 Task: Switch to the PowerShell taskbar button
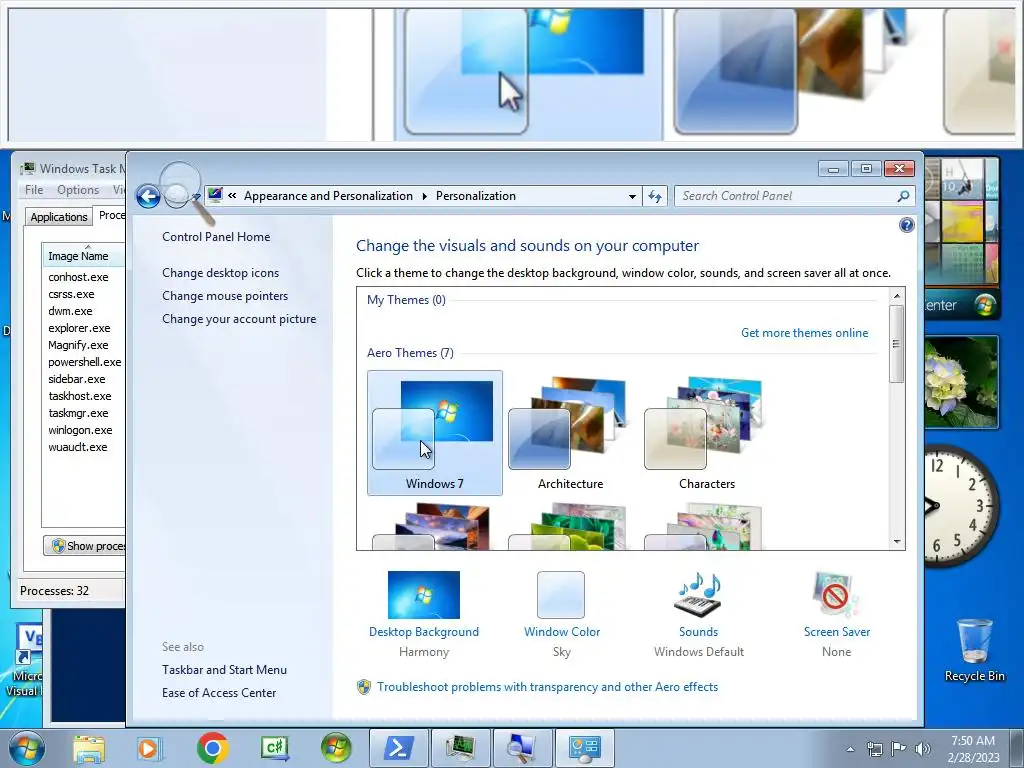[x=399, y=748]
